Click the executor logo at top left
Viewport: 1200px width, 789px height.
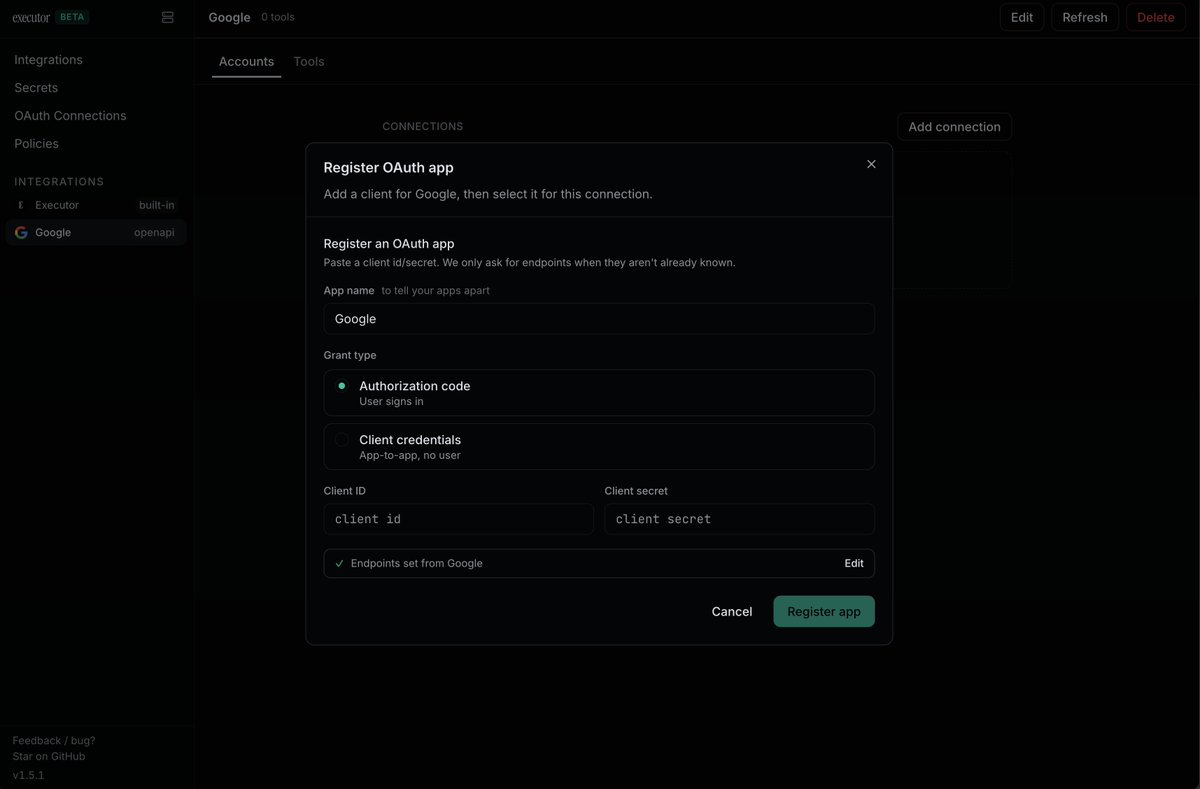coord(31,17)
